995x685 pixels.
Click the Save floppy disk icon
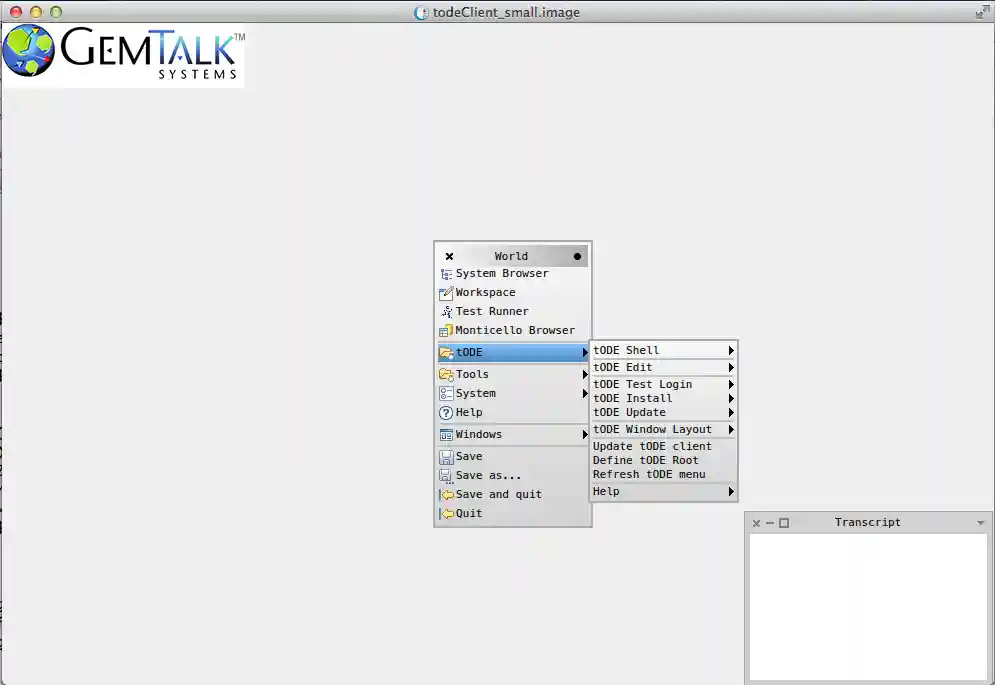pos(446,457)
